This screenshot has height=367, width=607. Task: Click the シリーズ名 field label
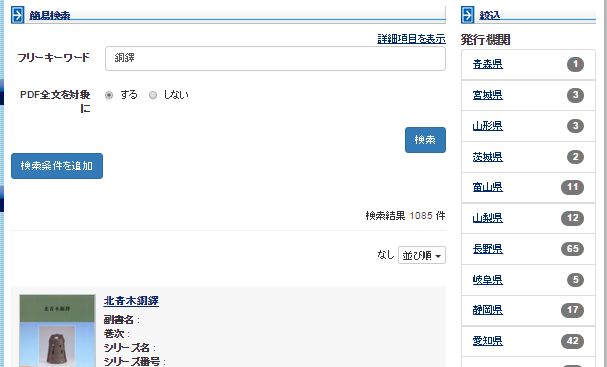point(127,348)
